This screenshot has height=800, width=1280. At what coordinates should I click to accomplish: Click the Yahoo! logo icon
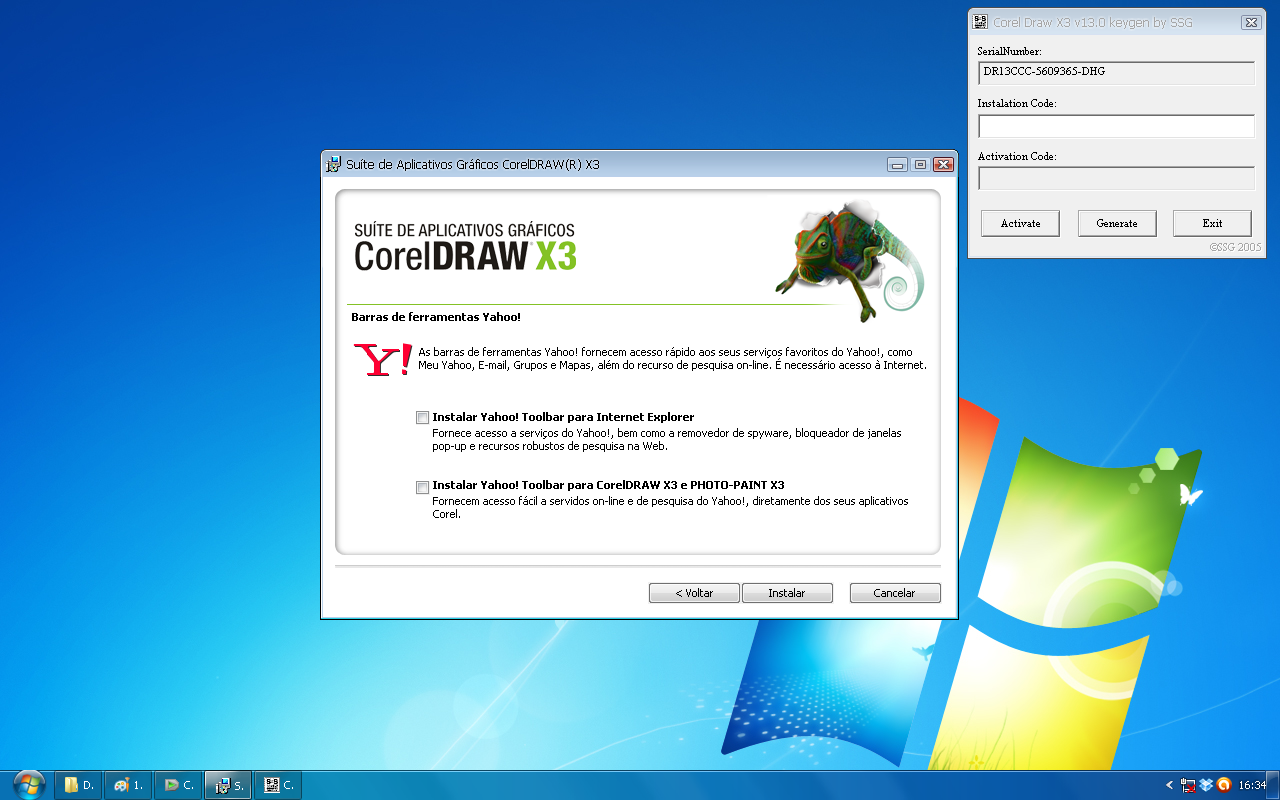(x=382, y=360)
